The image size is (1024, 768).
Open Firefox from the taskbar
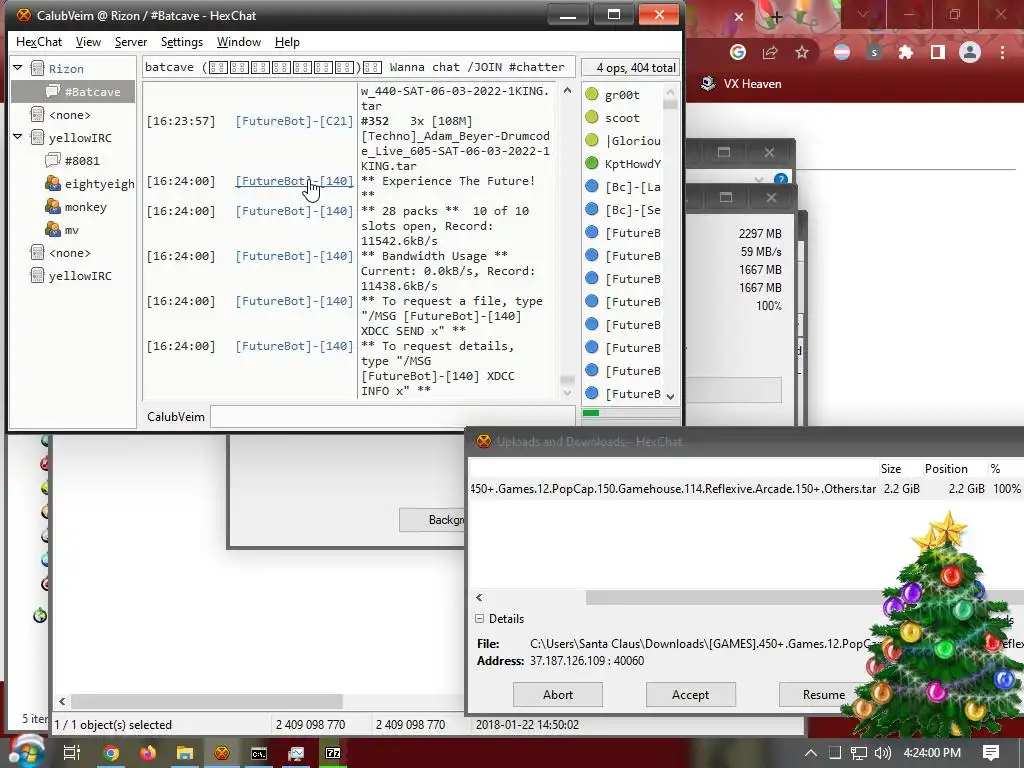coord(148,753)
